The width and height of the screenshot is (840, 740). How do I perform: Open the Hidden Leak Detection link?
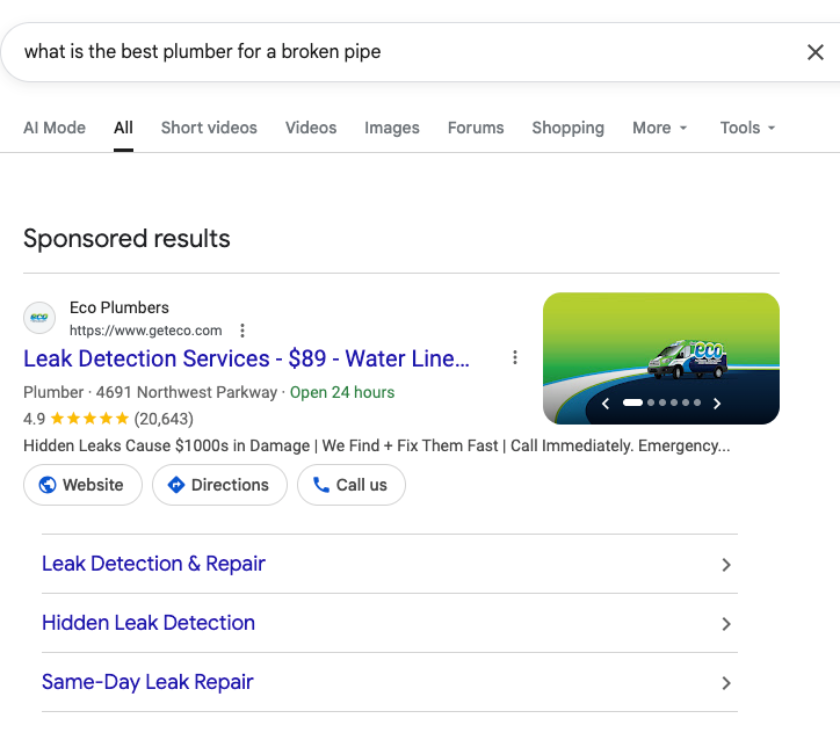(x=148, y=623)
